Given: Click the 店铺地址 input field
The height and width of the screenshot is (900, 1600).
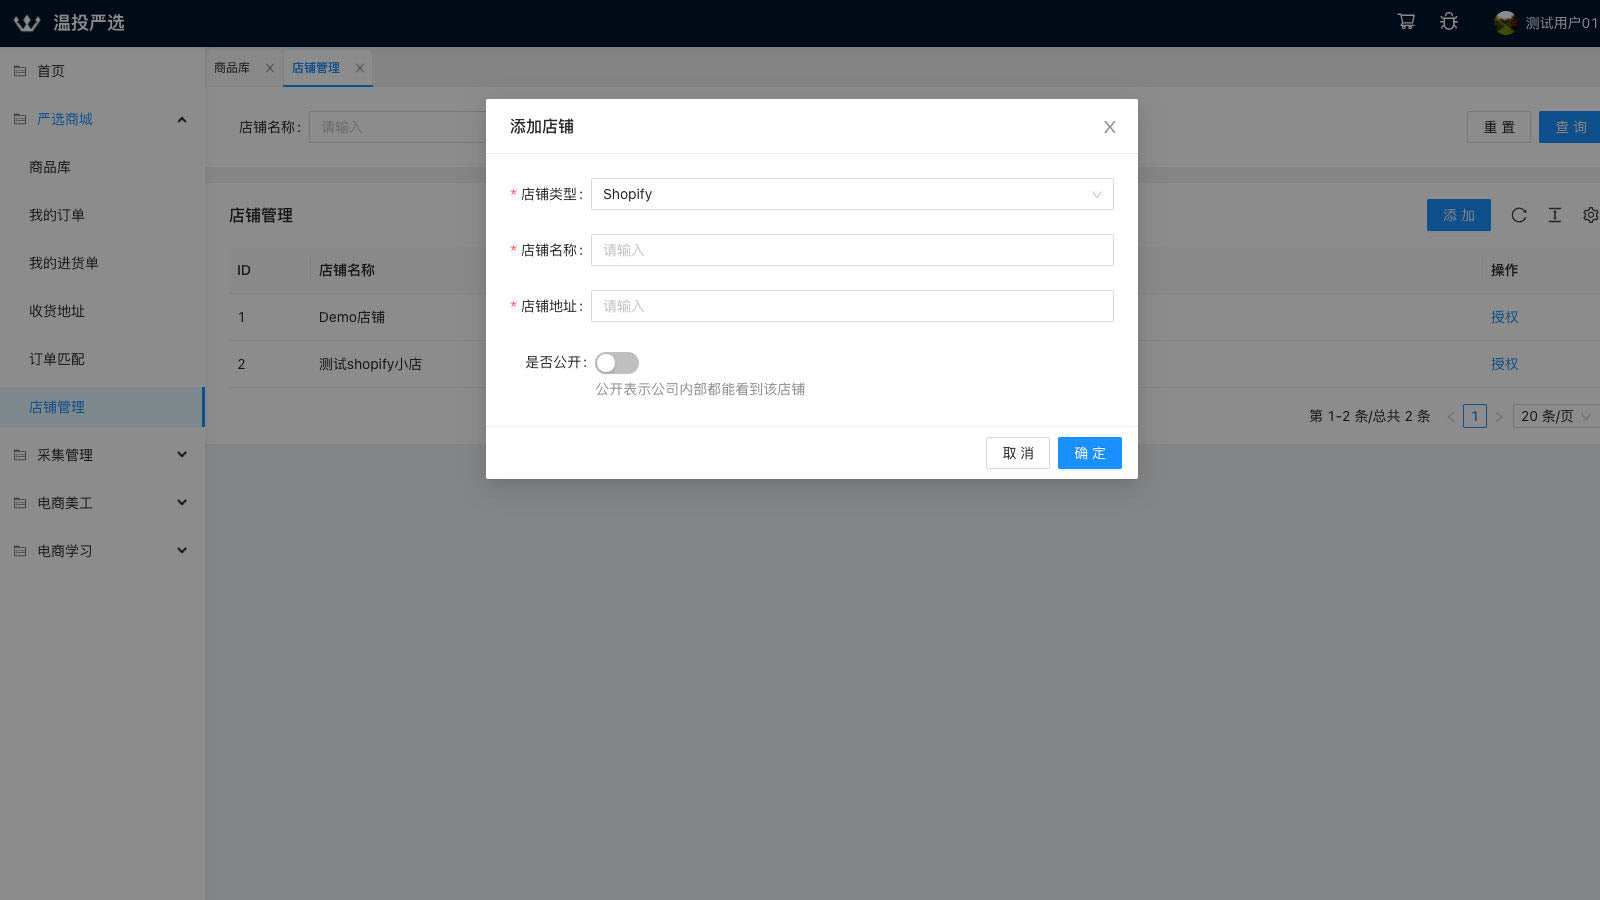Looking at the screenshot, I should (852, 306).
